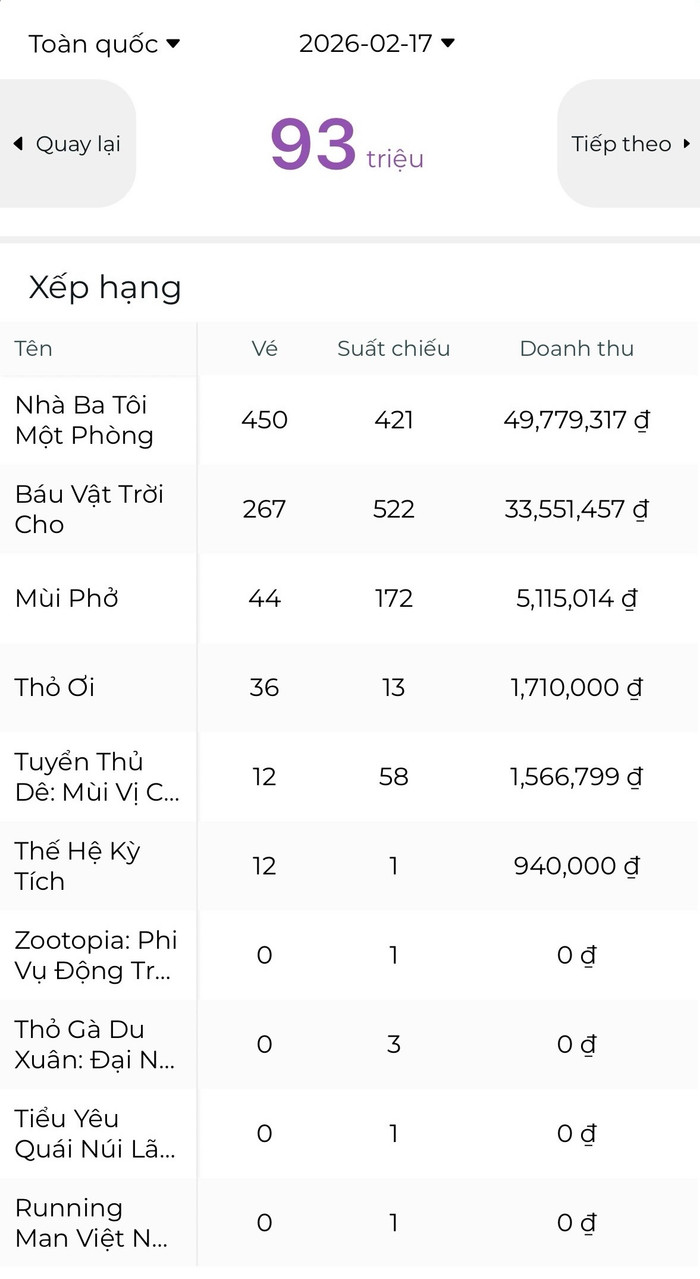
Task: Go to next day with Tiếp theo
Action: pos(630,144)
